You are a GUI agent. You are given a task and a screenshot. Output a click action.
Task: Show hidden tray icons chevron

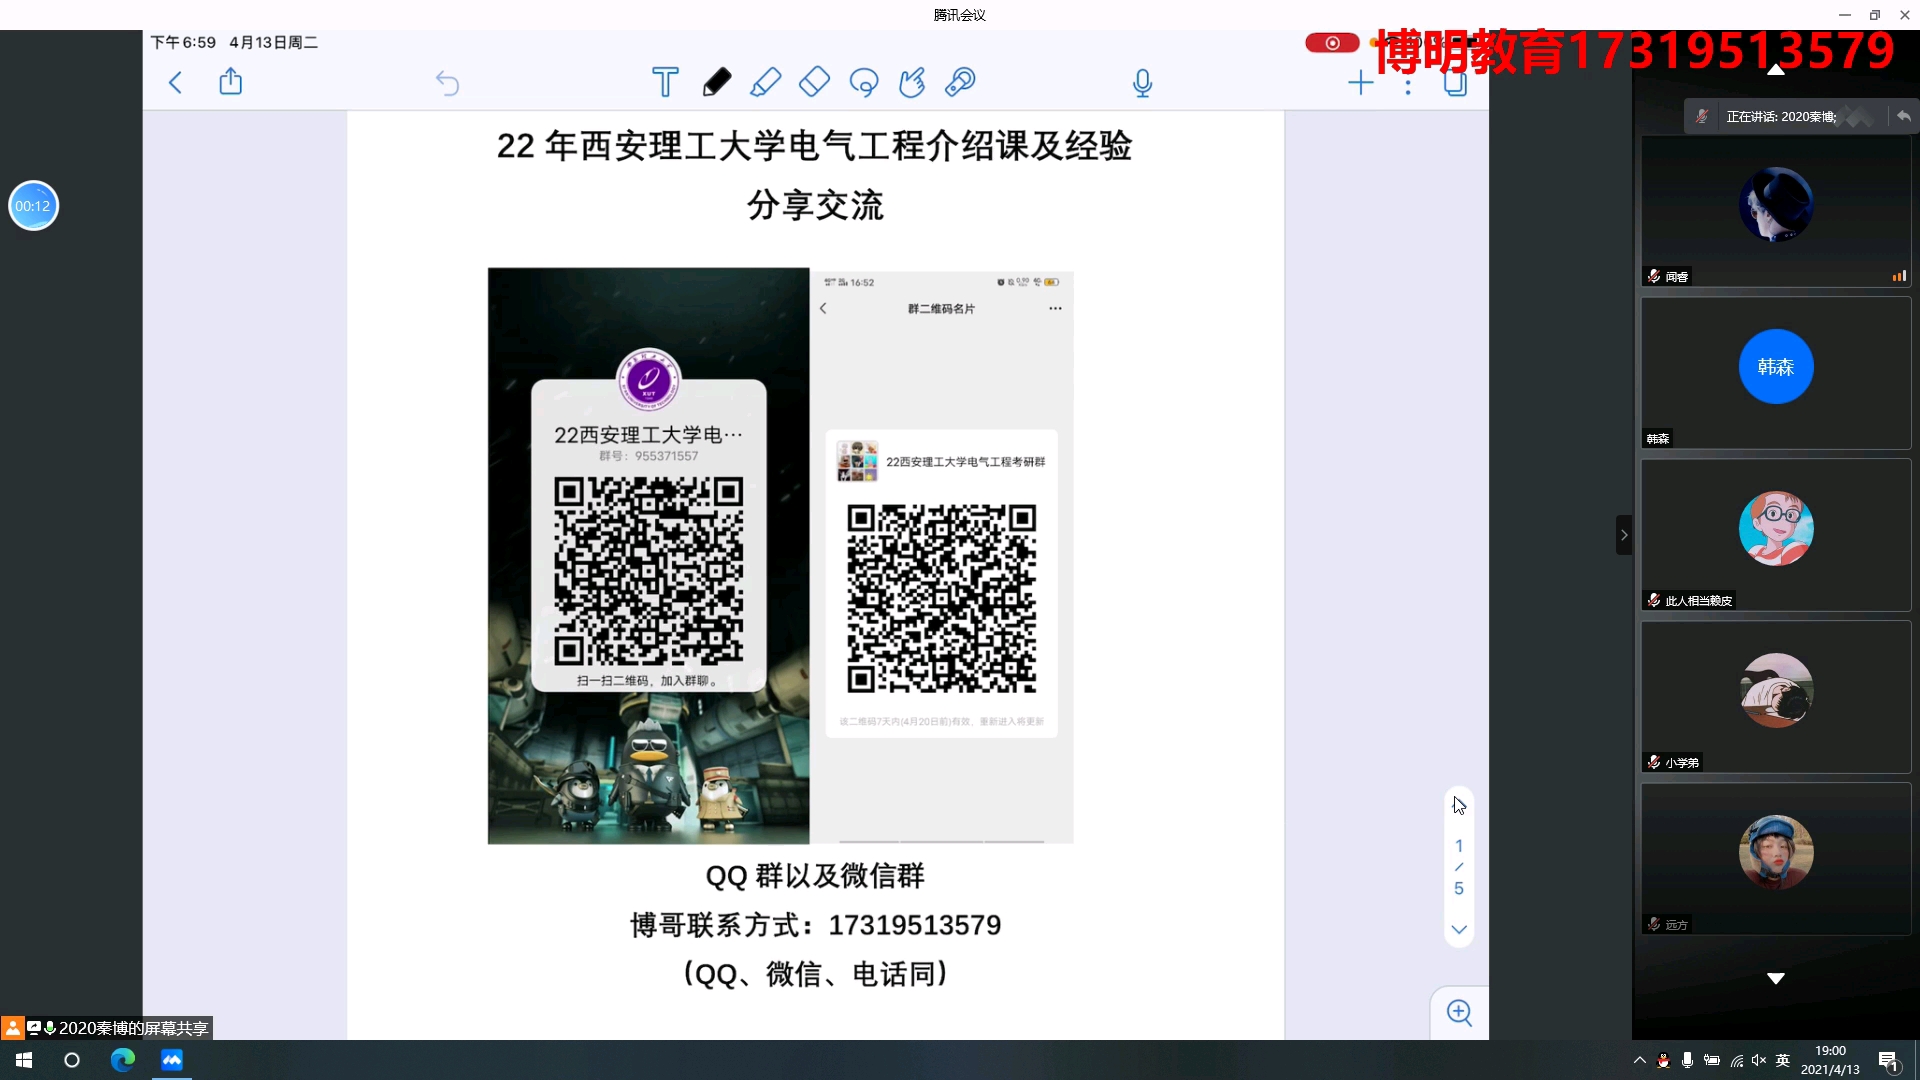coord(1639,1060)
